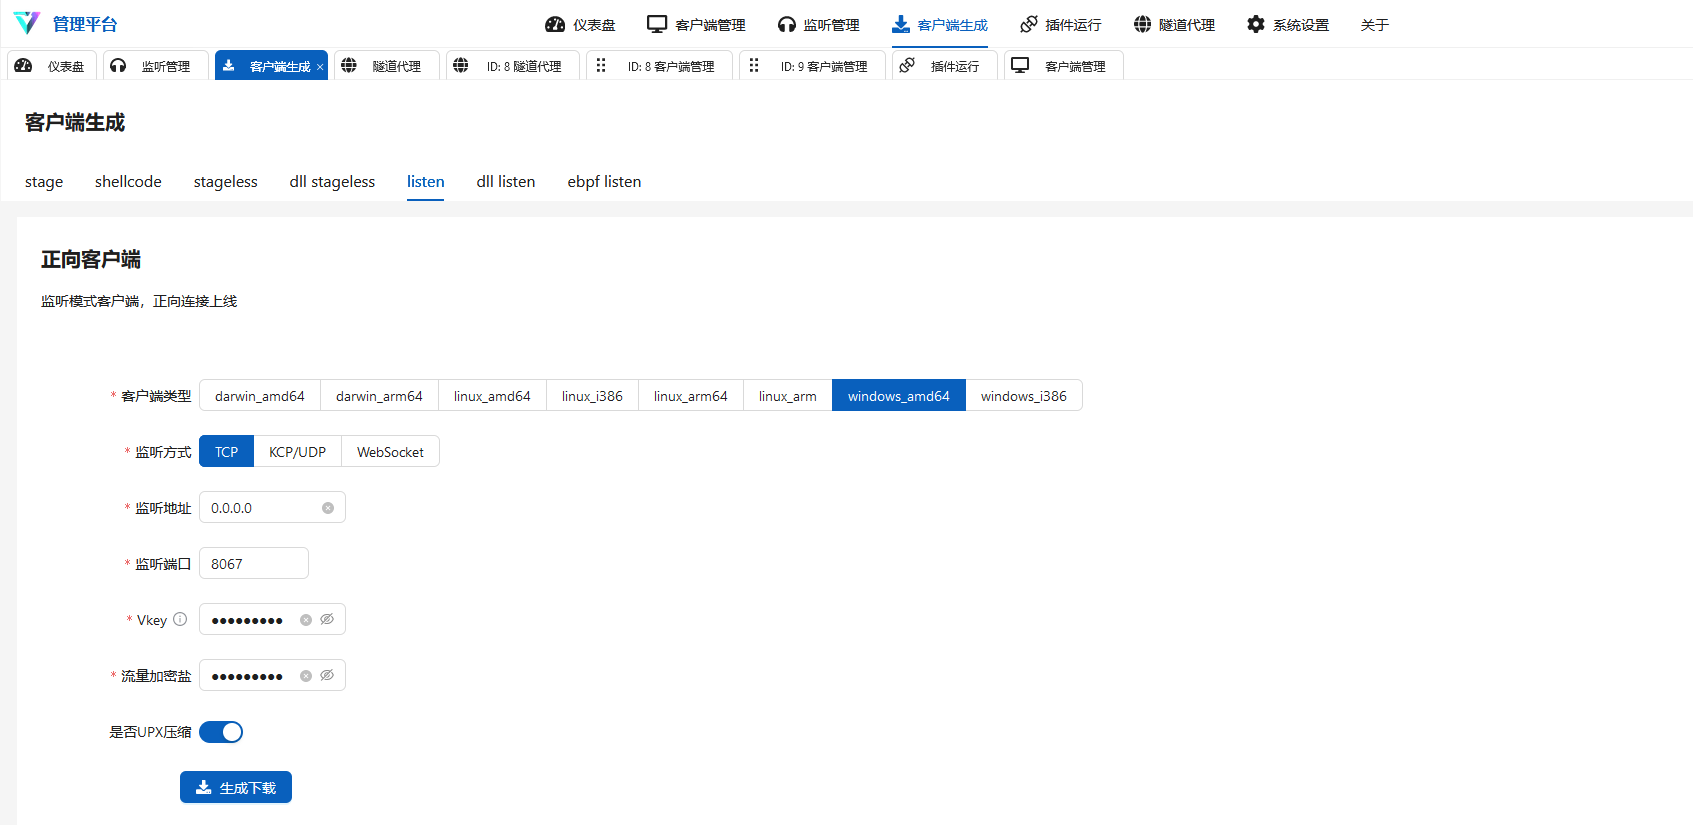Switch to the ebpf listen tab

pos(604,181)
